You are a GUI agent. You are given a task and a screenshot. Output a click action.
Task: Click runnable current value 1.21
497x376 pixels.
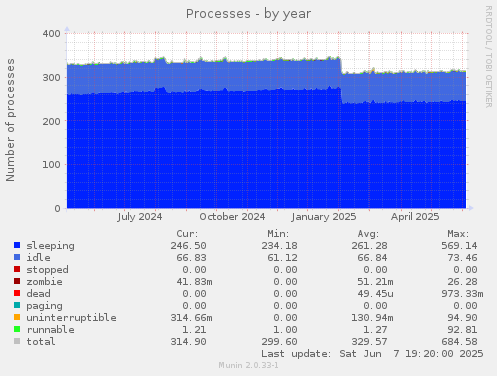tap(194, 330)
